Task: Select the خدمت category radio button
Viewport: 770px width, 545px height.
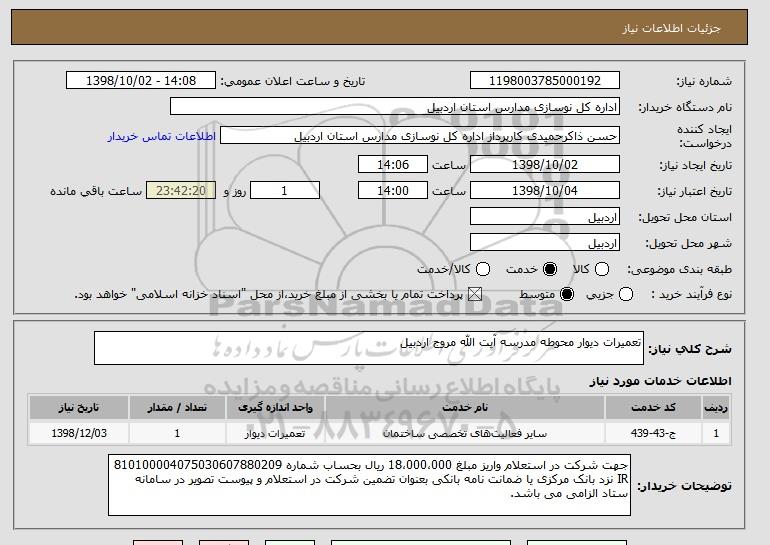Action: click(550, 269)
